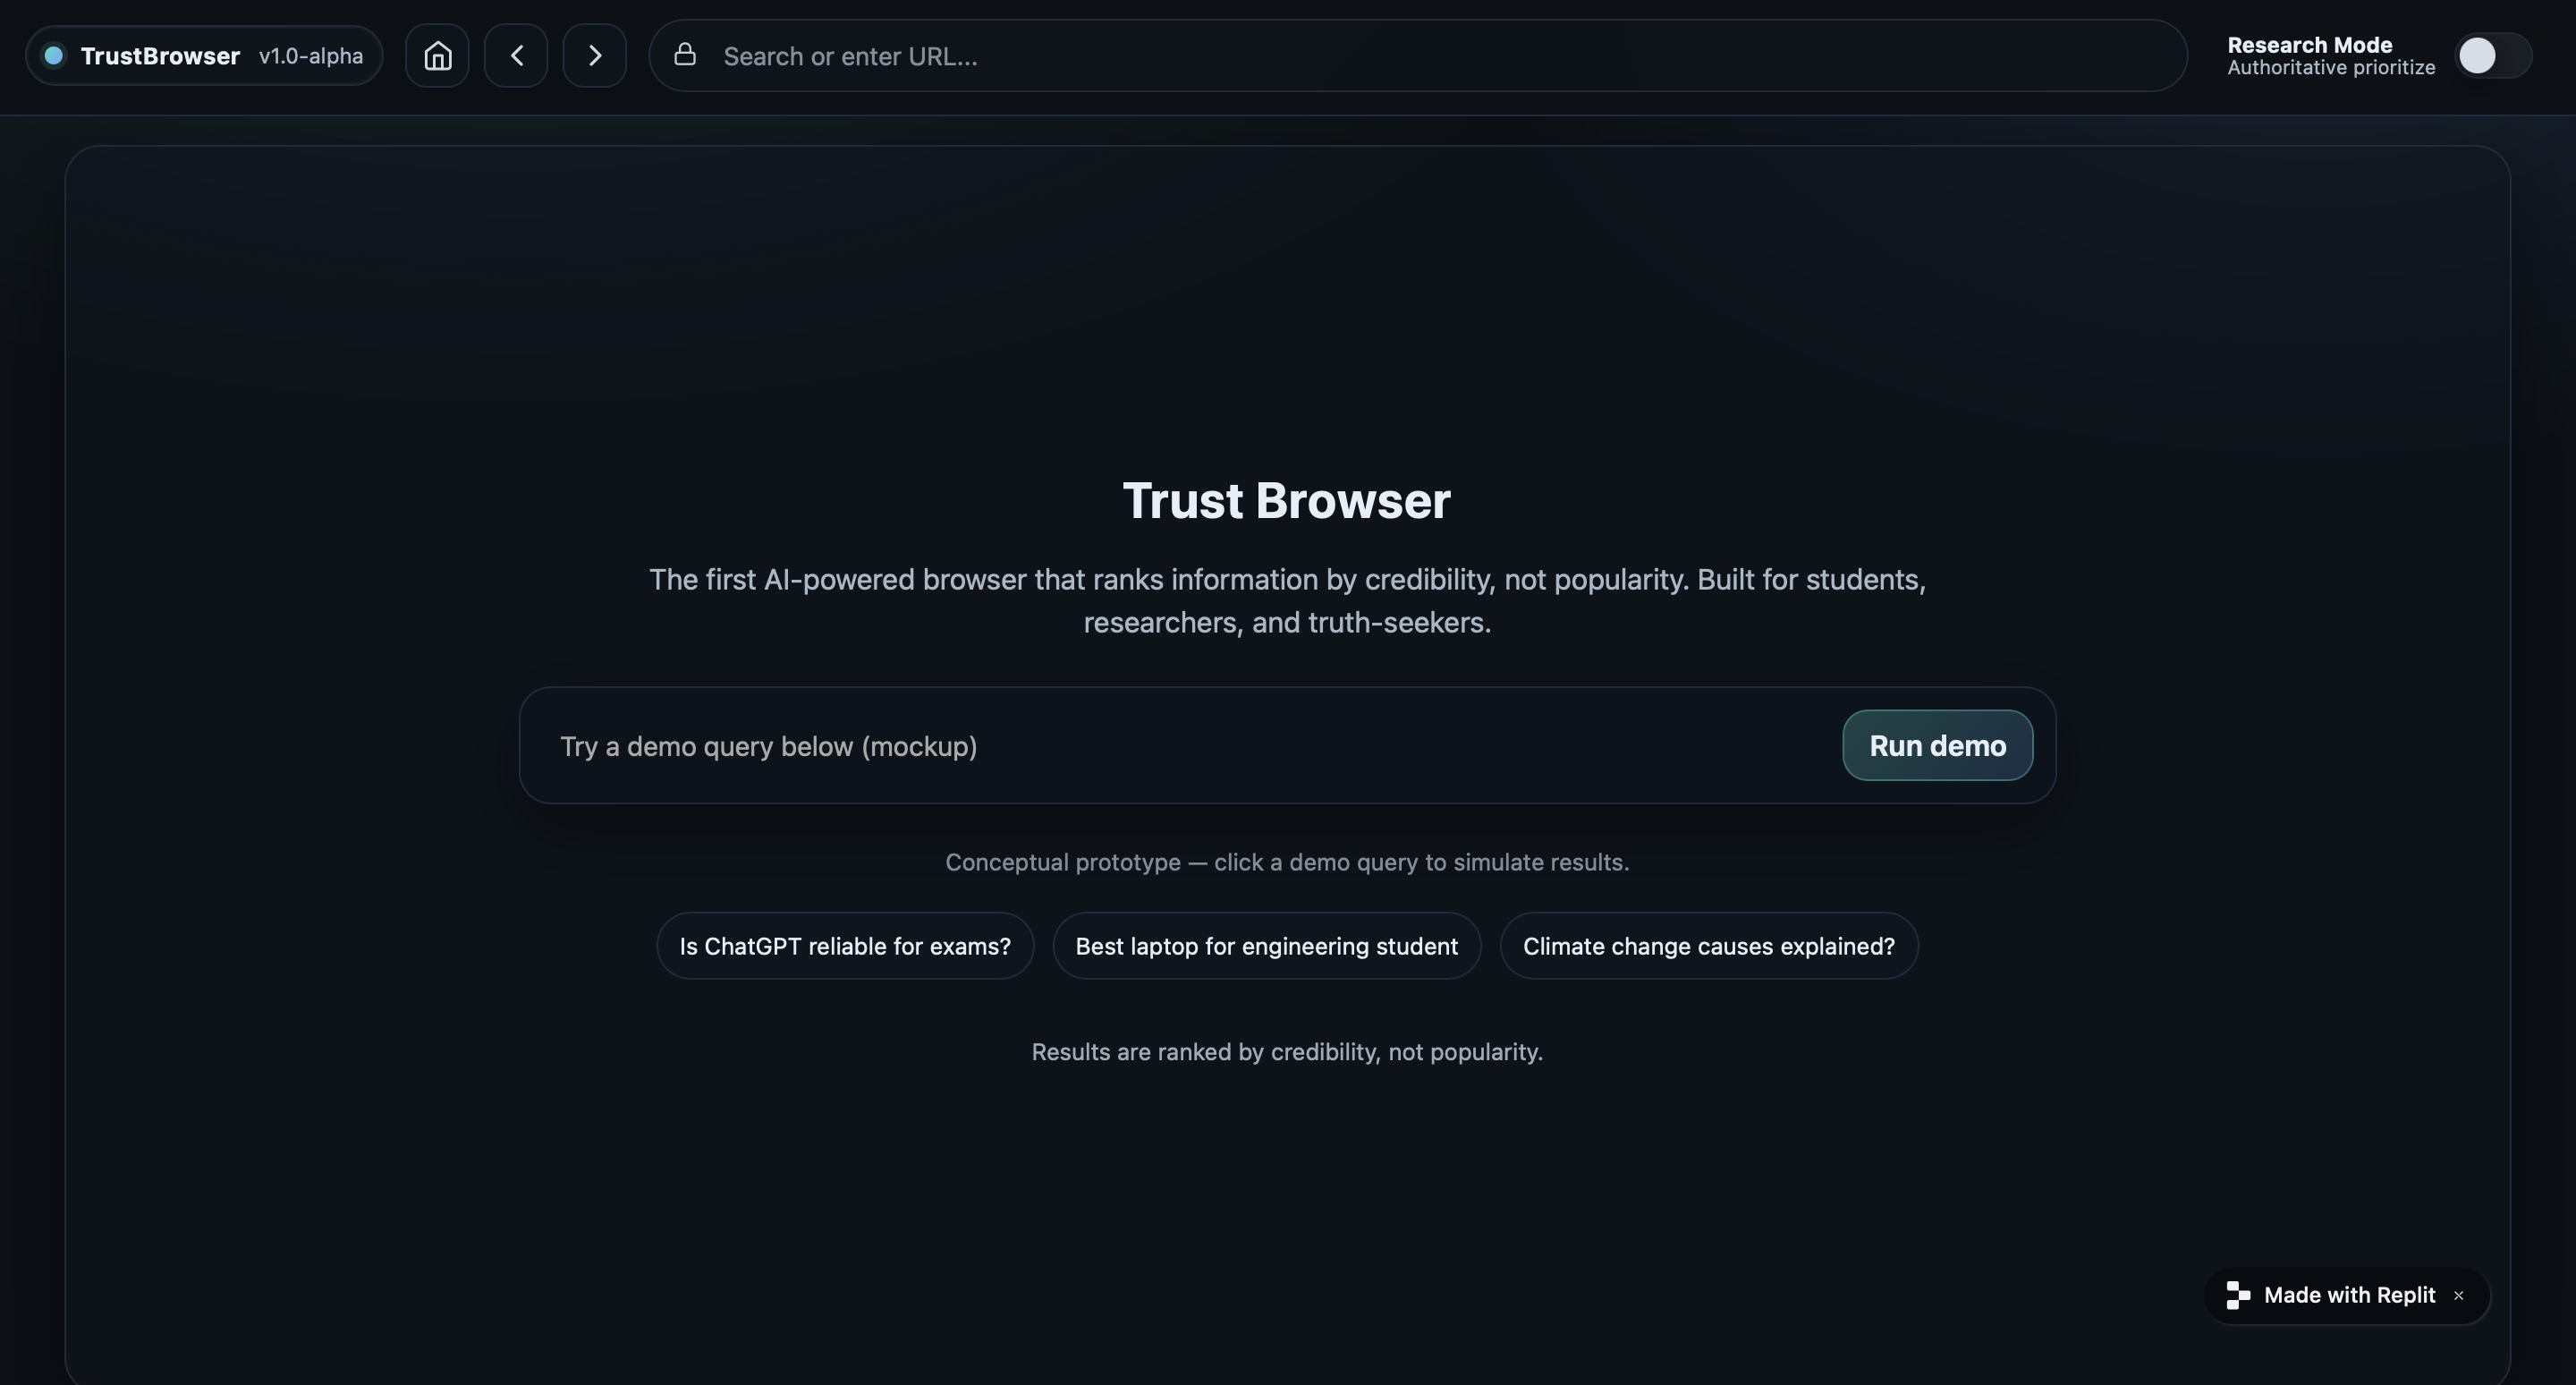Click the Research Mode label text
The height and width of the screenshot is (1385, 2576).
[x=2309, y=45]
